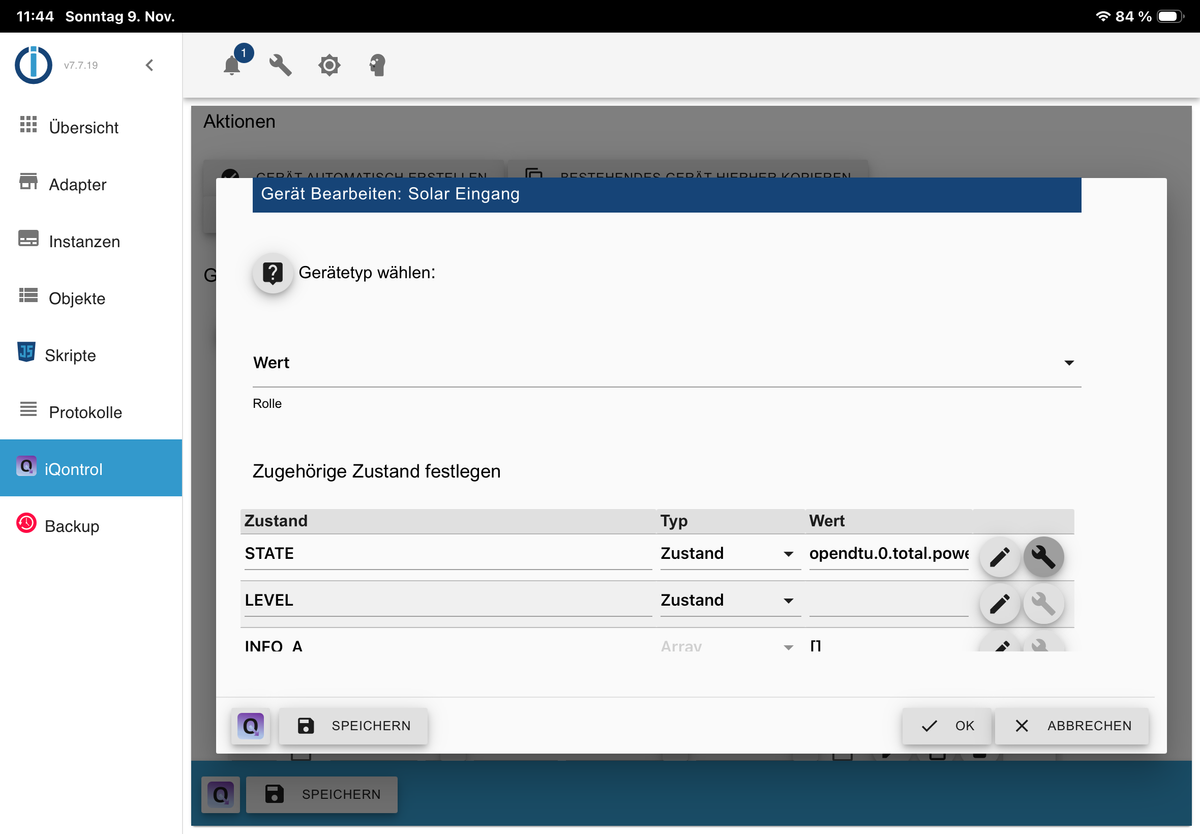Click the wrench icon in top toolbar
Viewport: 1200px width, 834px height.
pyautogui.click(x=281, y=65)
